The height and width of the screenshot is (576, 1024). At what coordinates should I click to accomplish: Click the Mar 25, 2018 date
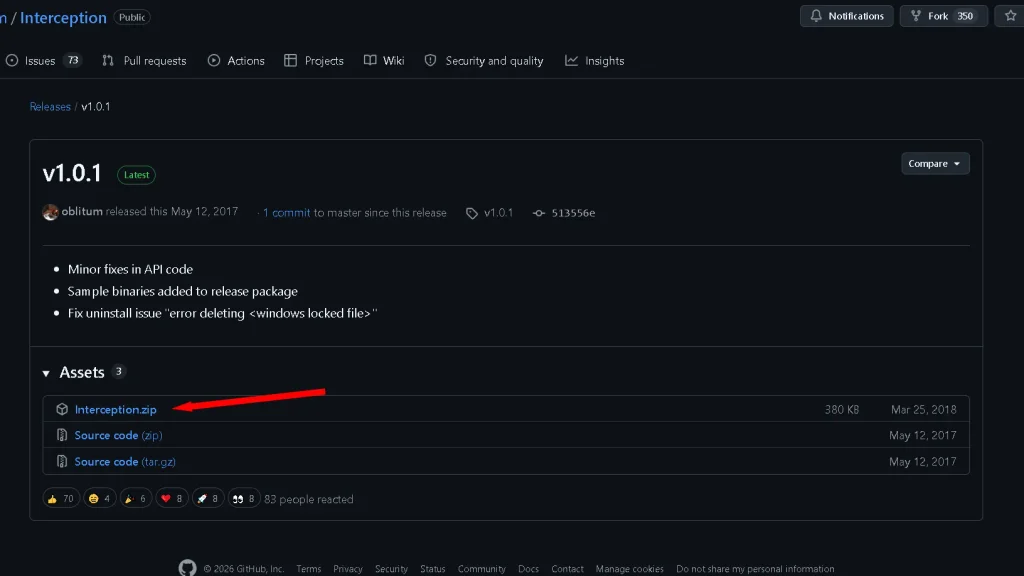pyautogui.click(x=923, y=409)
